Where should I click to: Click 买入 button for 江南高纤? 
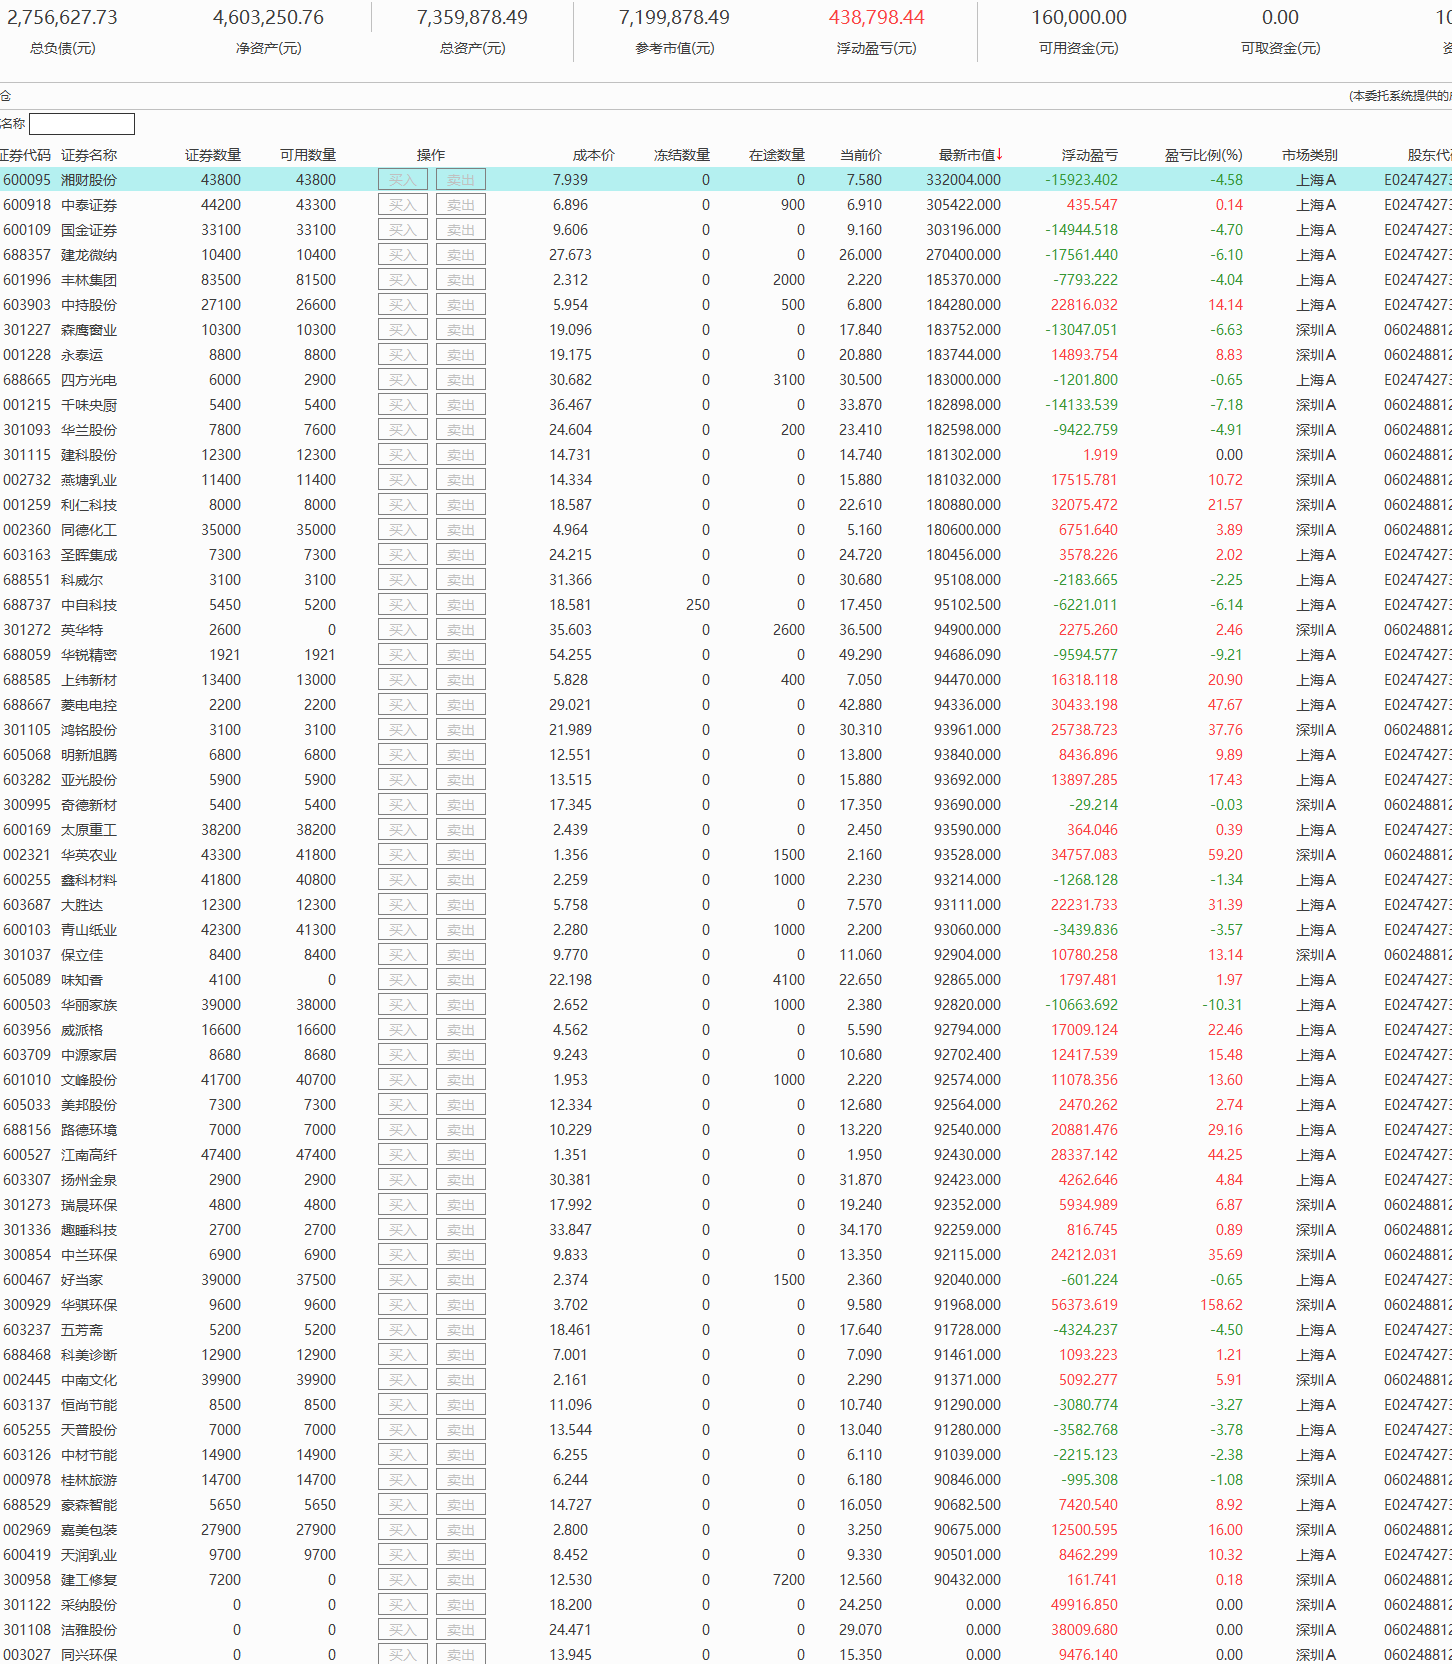(403, 1155)
